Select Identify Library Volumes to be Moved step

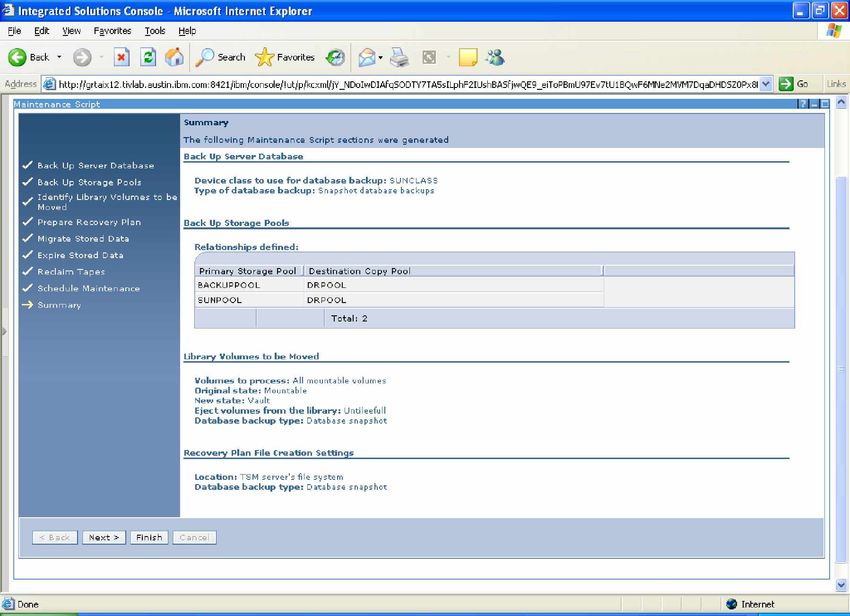tap(107, 202)
